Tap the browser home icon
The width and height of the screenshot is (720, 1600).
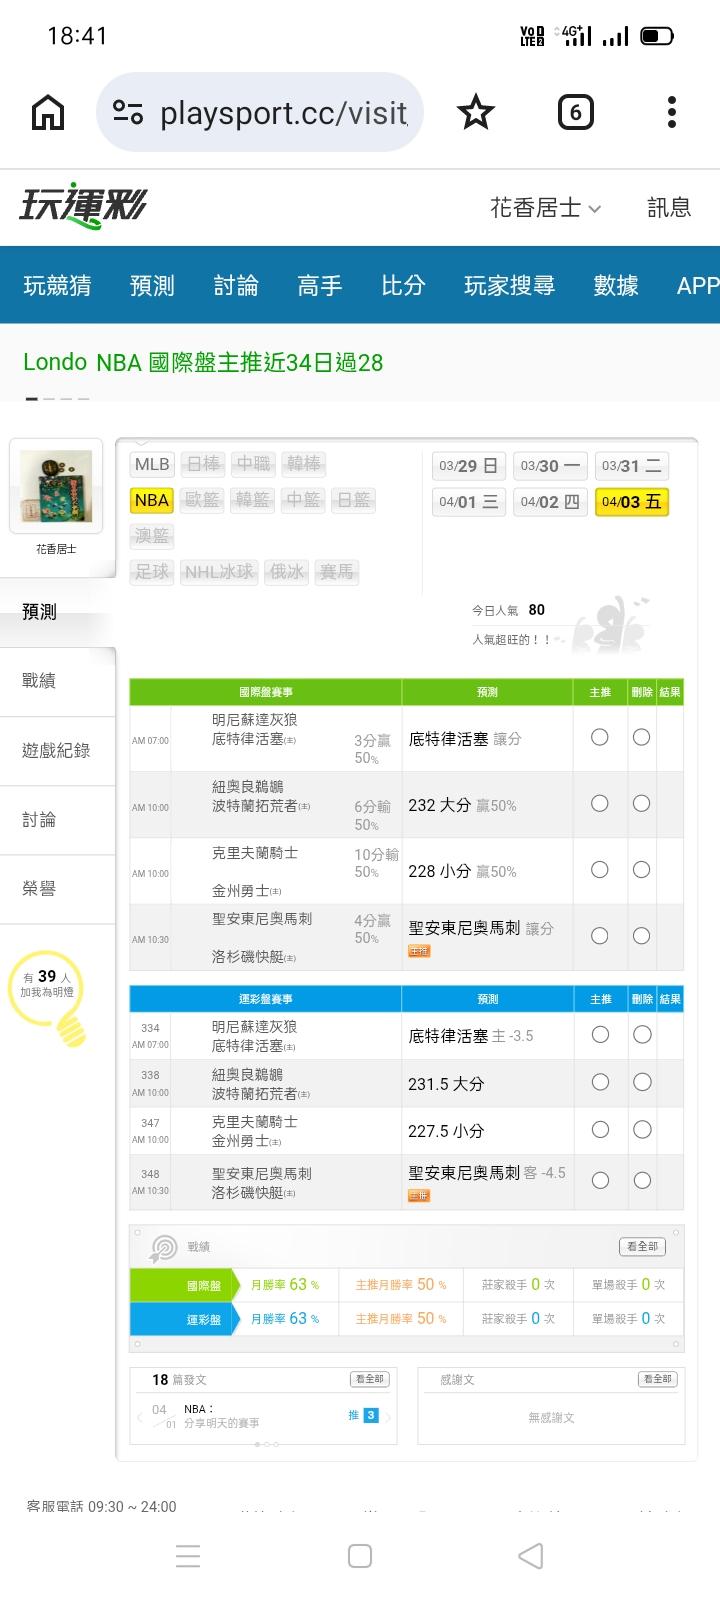pos(48,113)
